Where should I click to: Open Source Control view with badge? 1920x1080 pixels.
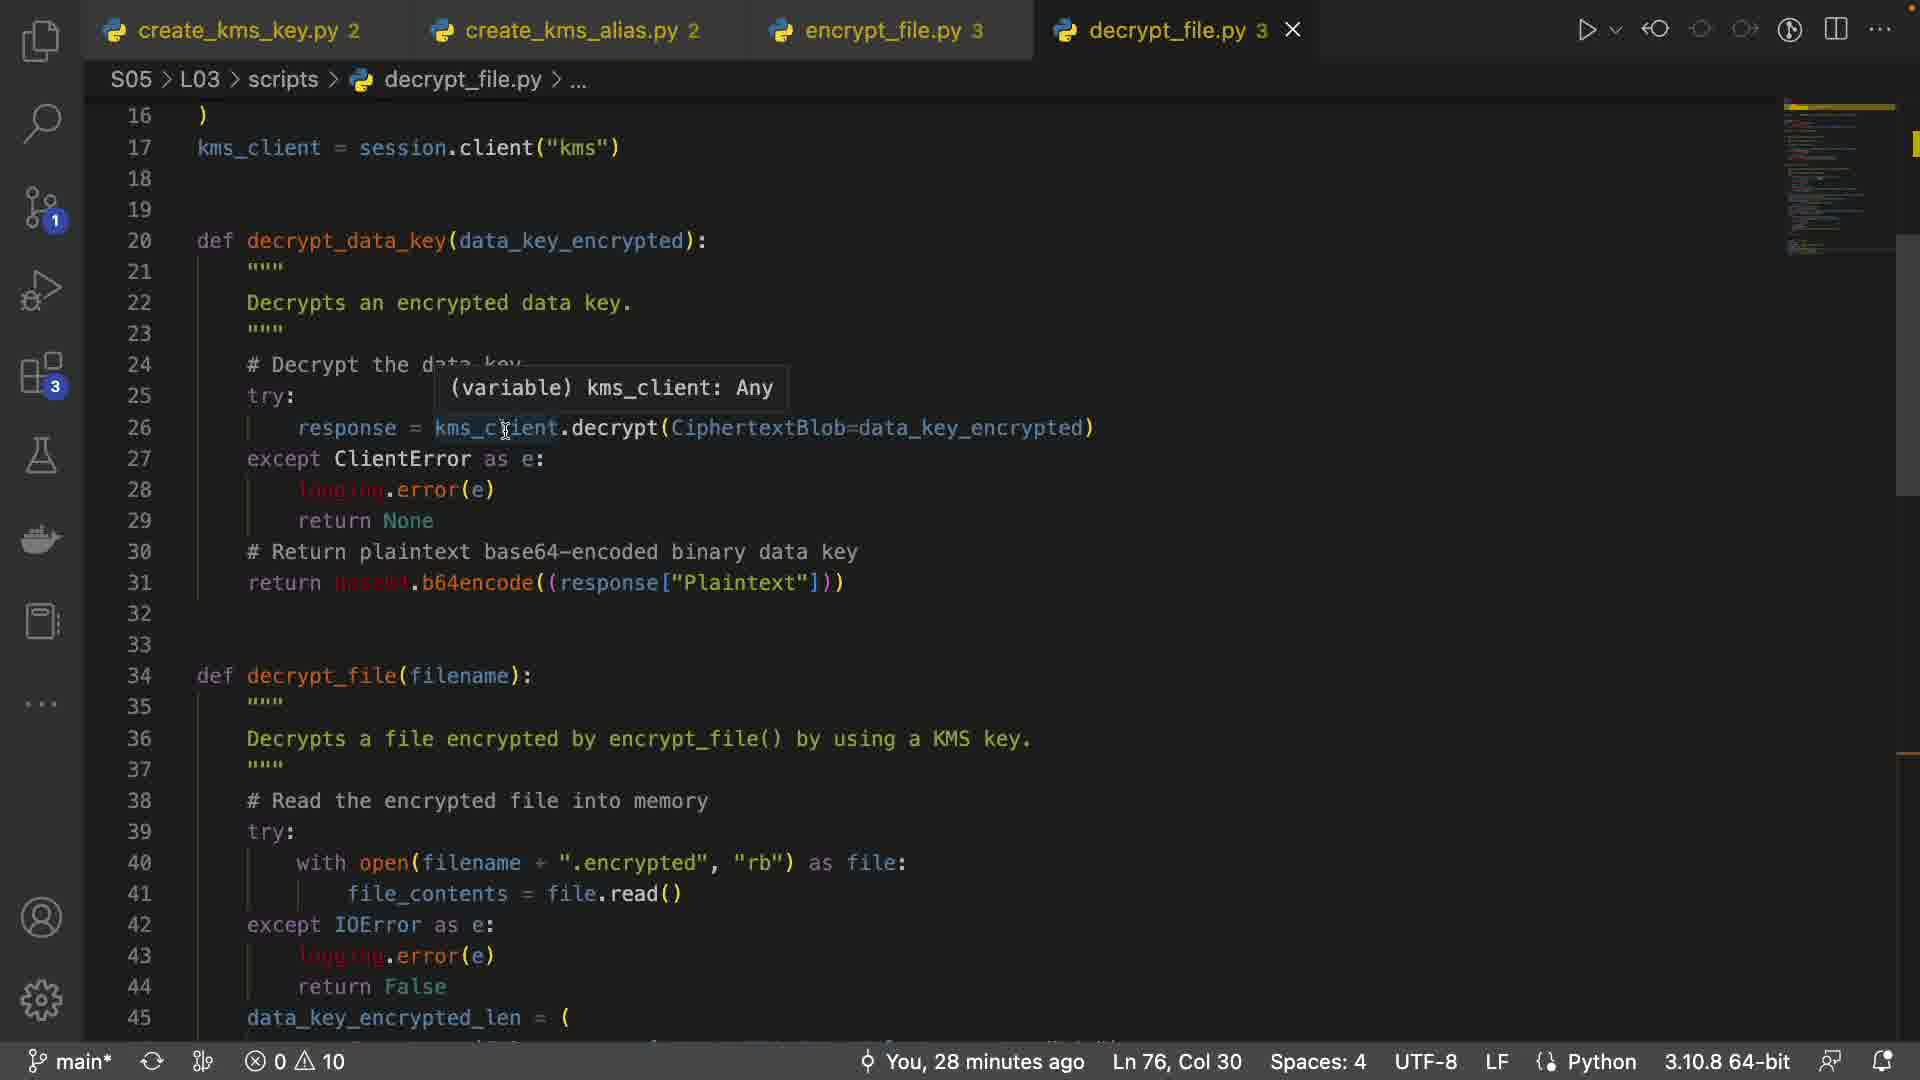tap(41, 208)
